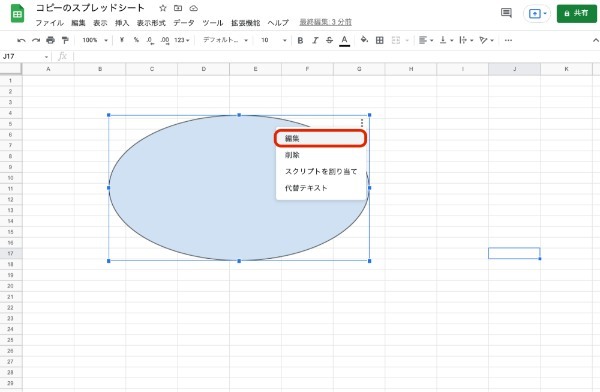Screen dimensions: 600x392
Task: Collapse the menus with the top-right arrow
Action: [595, 40]
